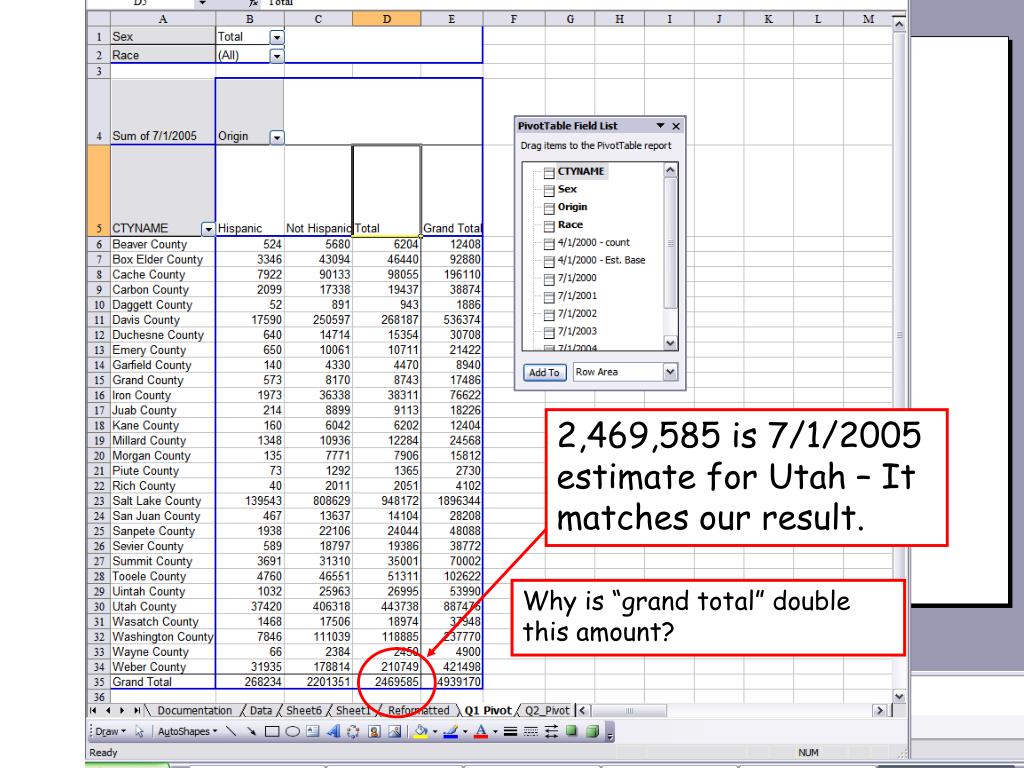Viewport: 1024px width, 768px height.
Task: Expand the Row Area combo box
Action: click(670, 372)
